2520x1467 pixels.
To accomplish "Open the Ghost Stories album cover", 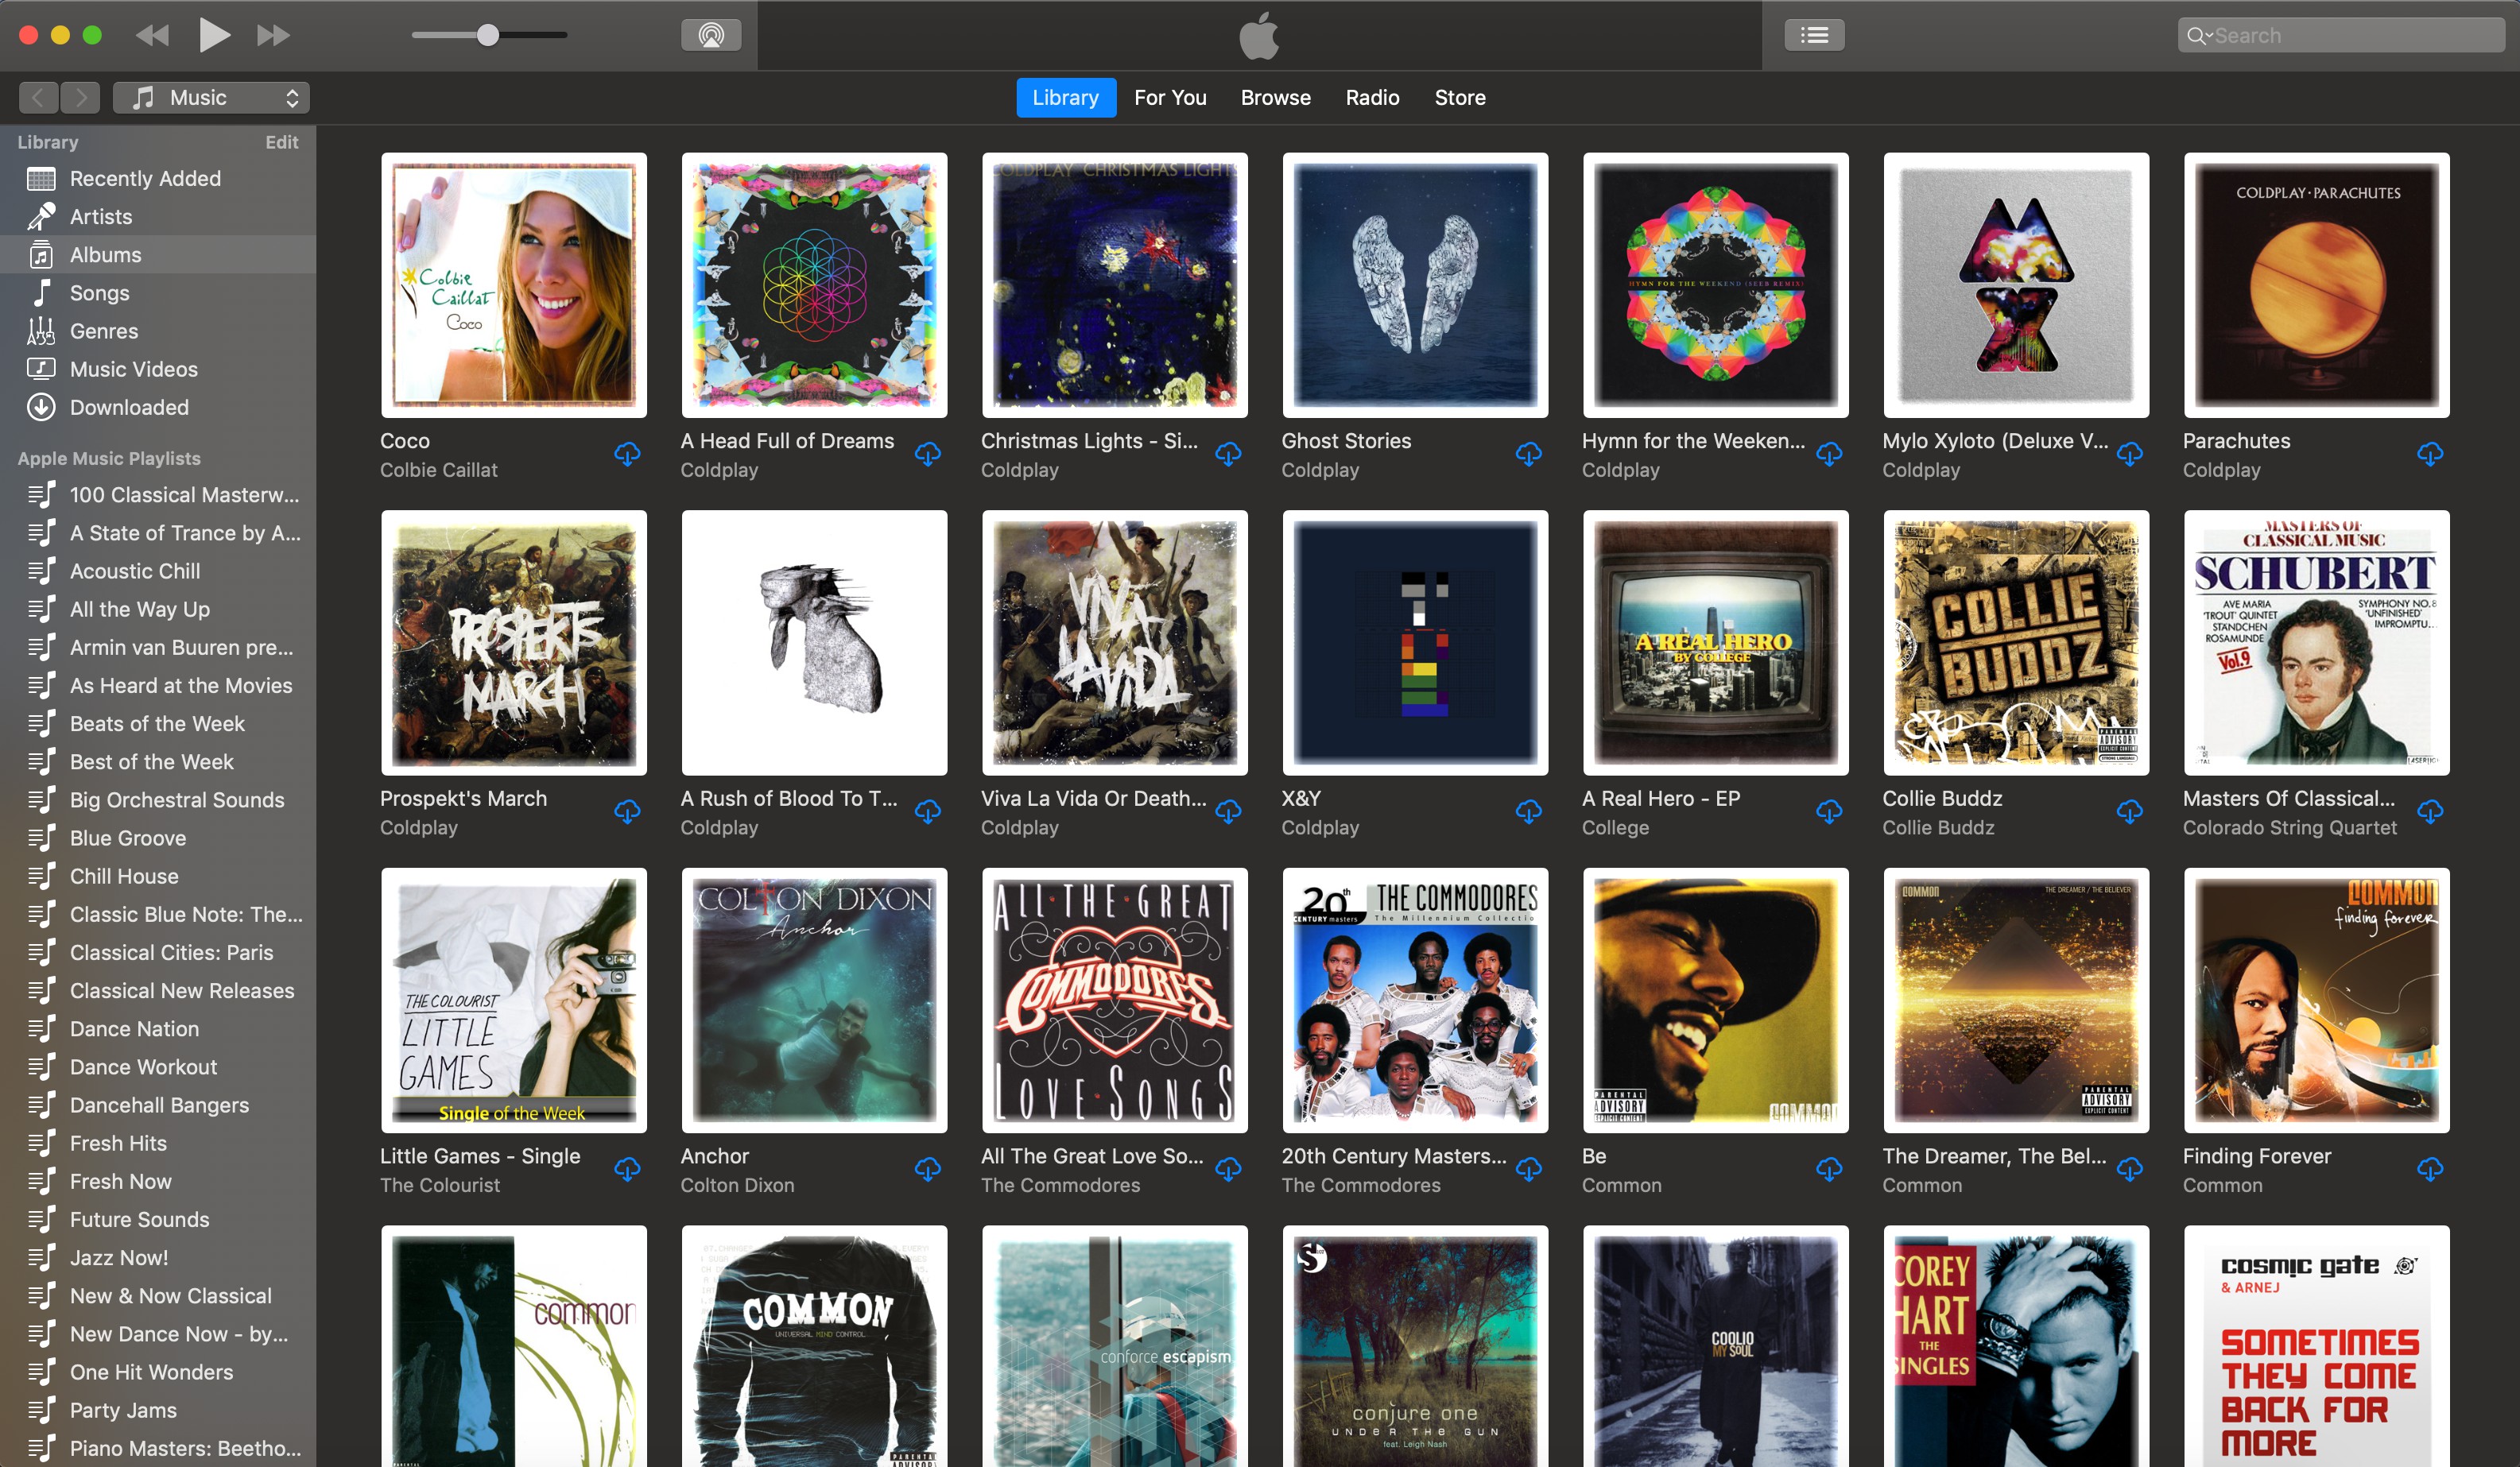I will tap(1415, 285).
